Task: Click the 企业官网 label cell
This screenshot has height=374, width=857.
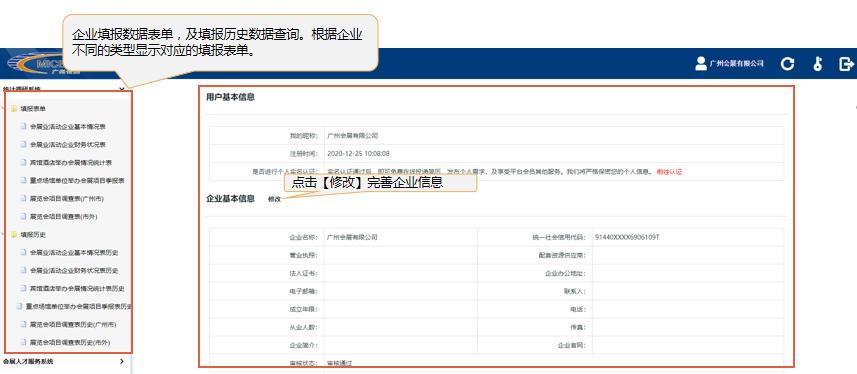Action: 535,346
